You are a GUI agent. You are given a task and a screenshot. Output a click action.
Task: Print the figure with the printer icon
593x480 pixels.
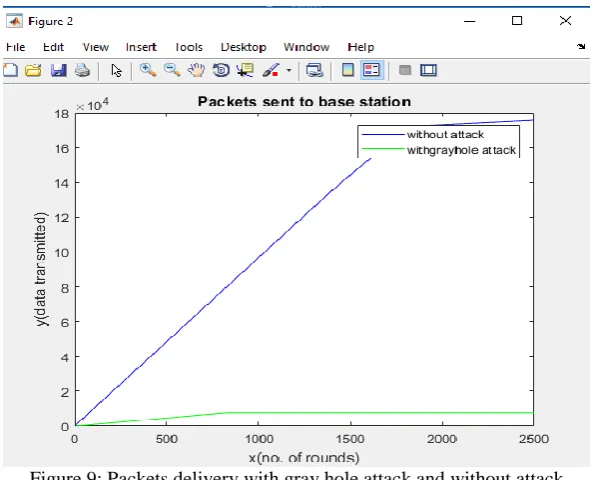[x=82, y=70]
